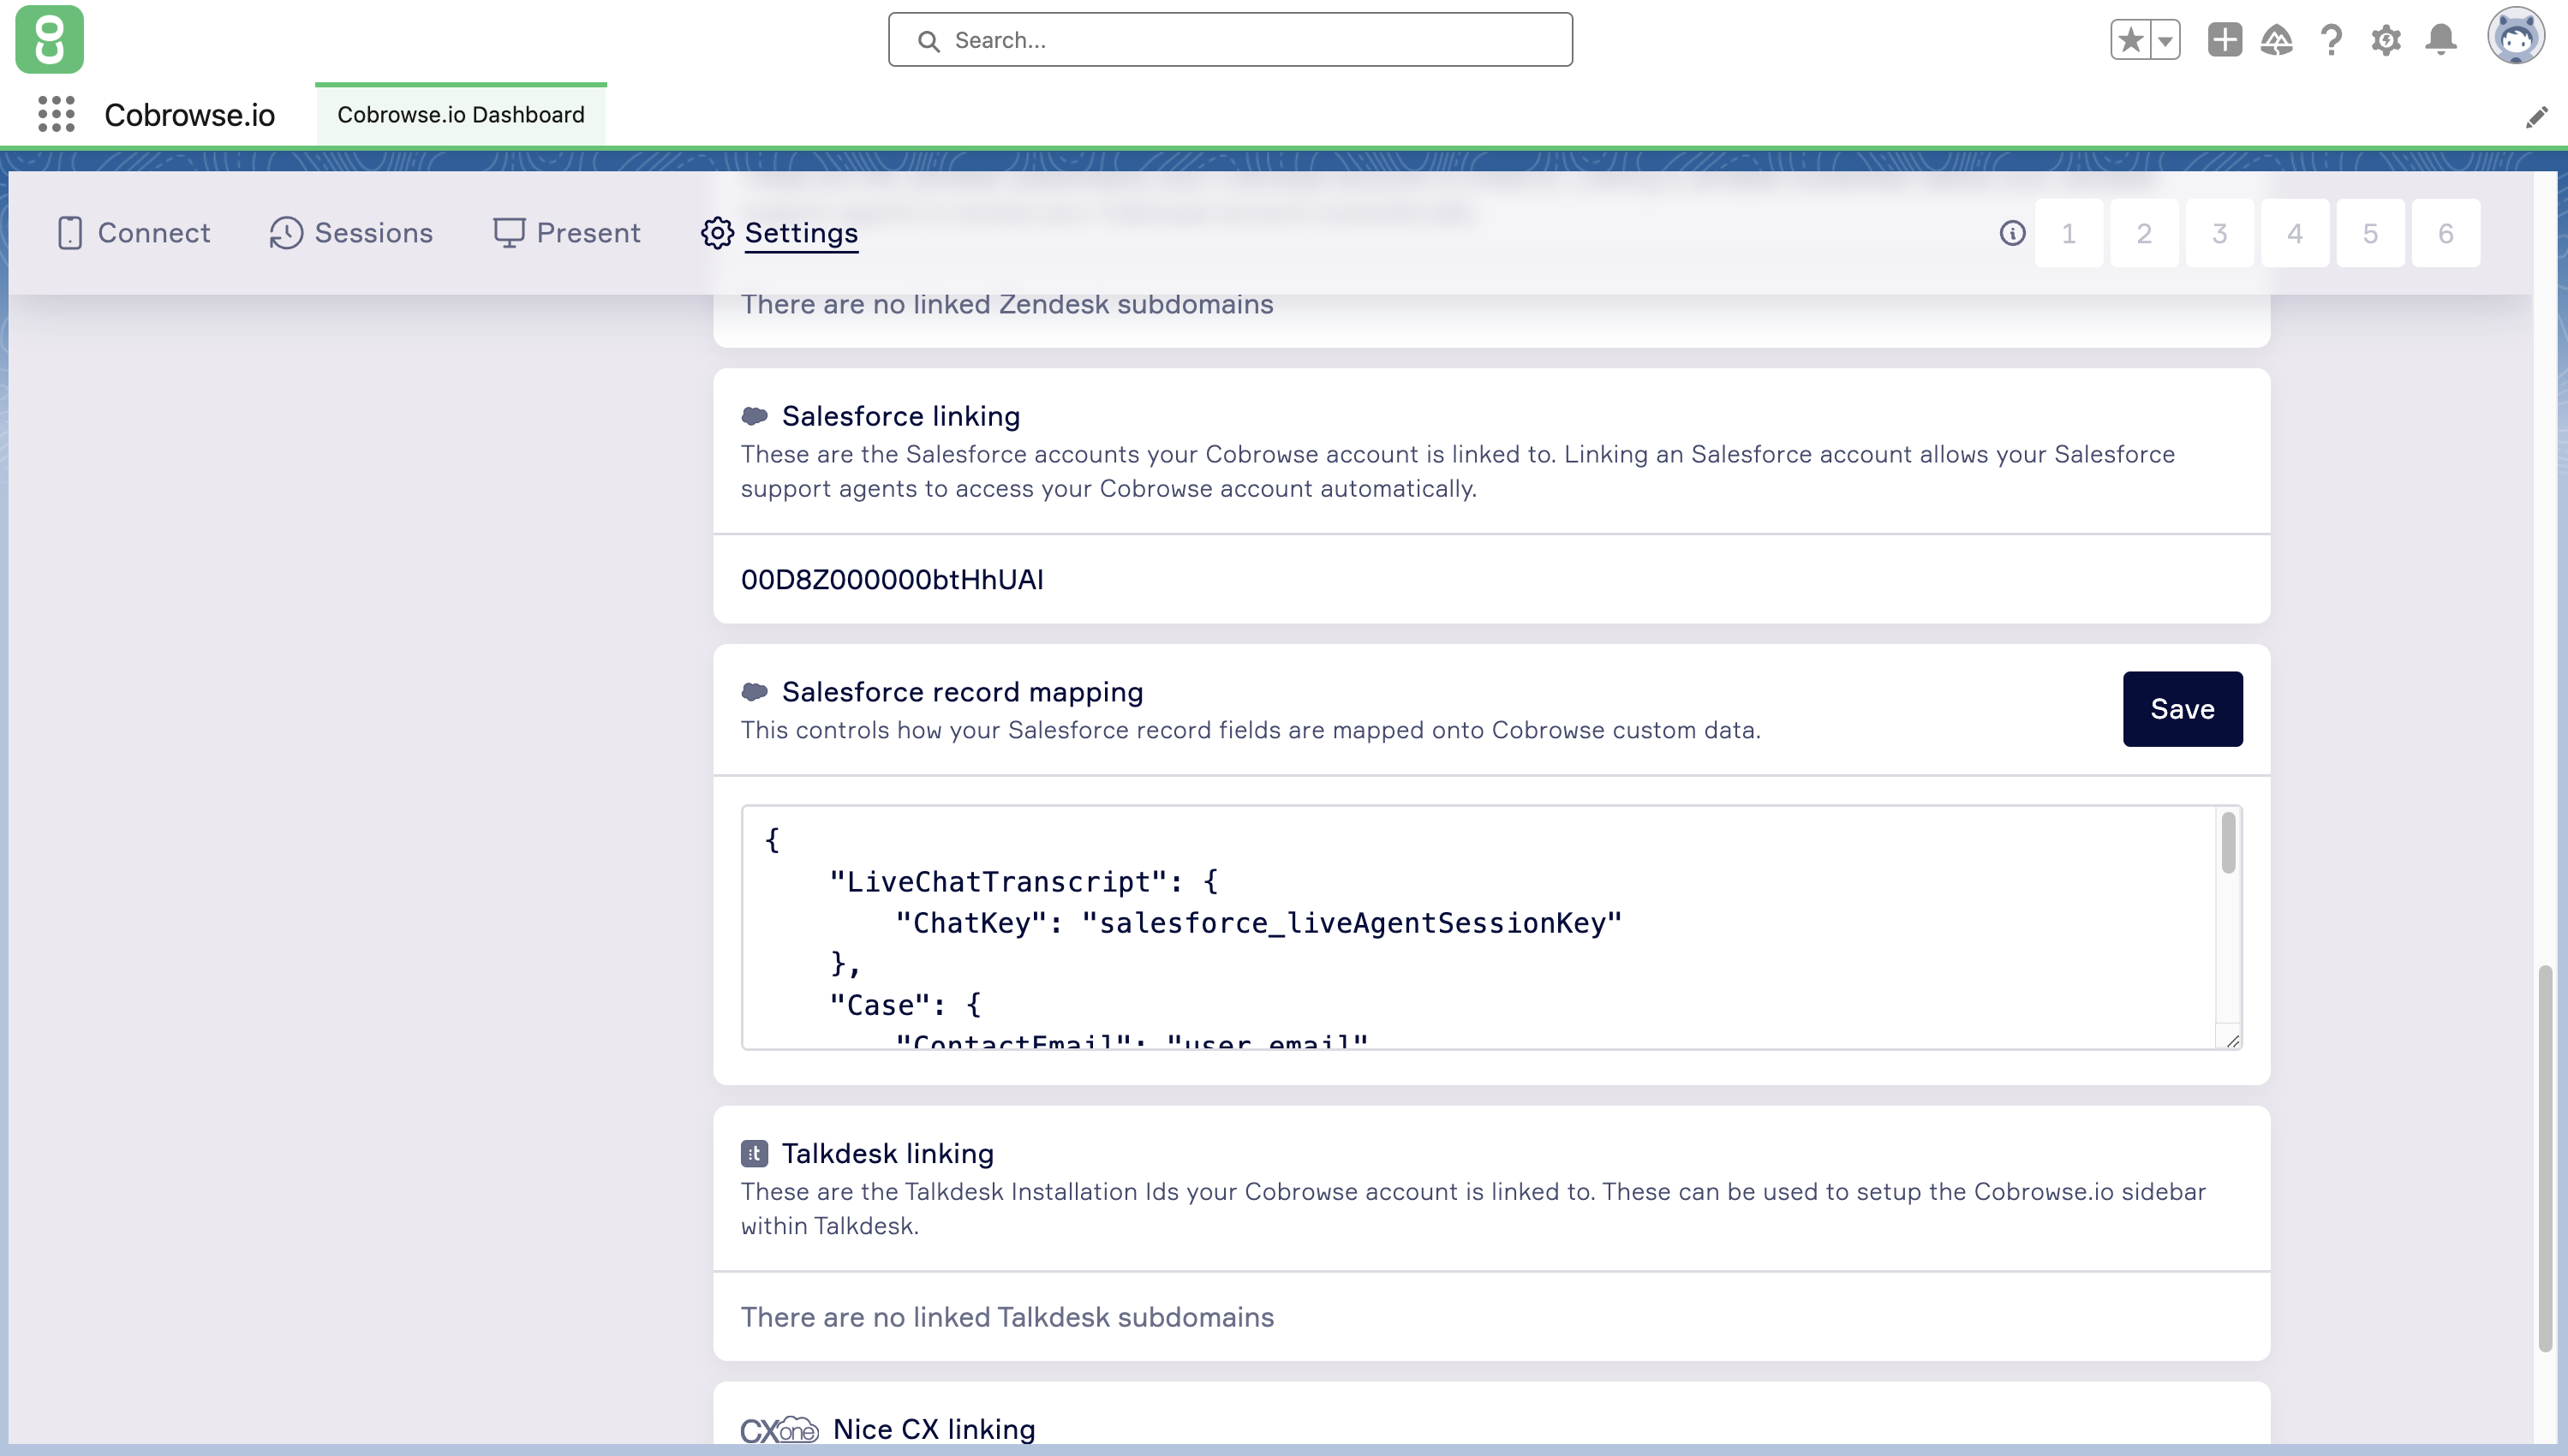Open the Present tab
Image resolution: width=2568 pixels, height=1456 pixels.
click(x=566, y=233)
